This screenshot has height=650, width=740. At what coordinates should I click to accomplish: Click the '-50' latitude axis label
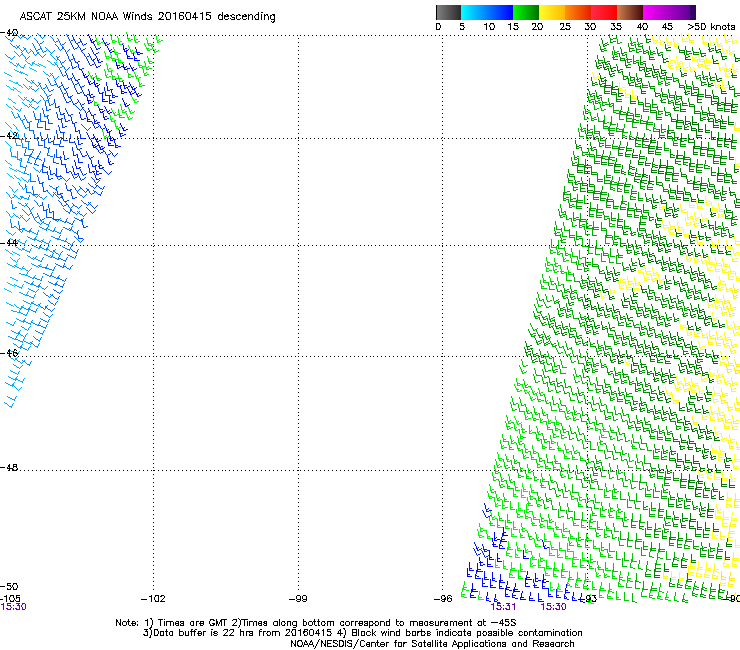pyautogui.click(x=9, y=587)
